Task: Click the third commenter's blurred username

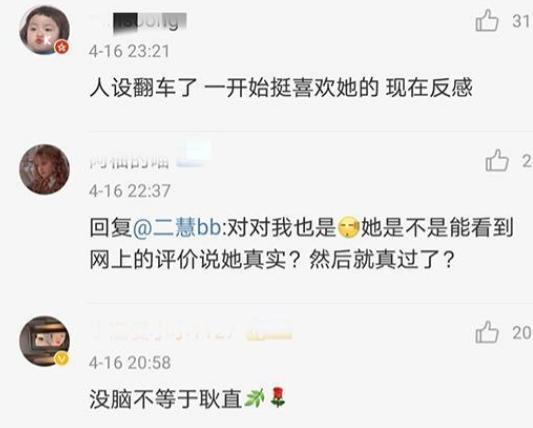Action: point(190,331)
